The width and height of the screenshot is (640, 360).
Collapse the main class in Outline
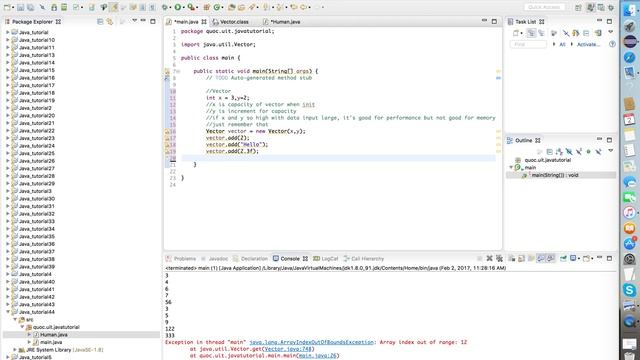pos(511,167)
